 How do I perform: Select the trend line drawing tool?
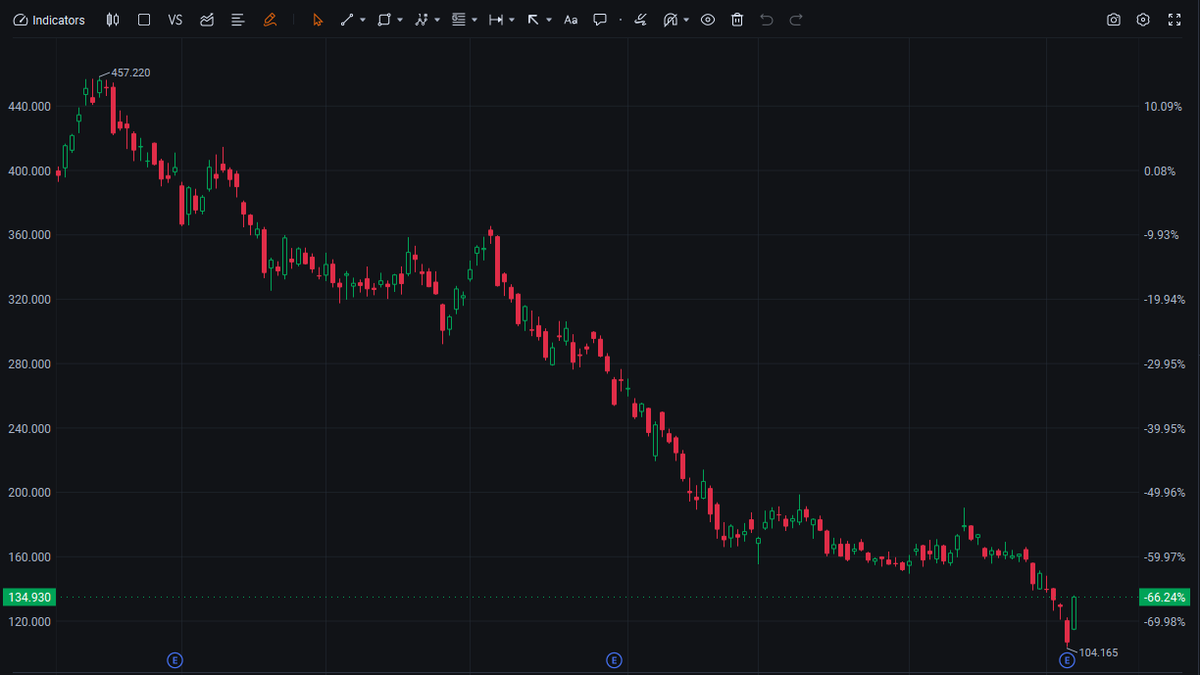click(347, 20)
